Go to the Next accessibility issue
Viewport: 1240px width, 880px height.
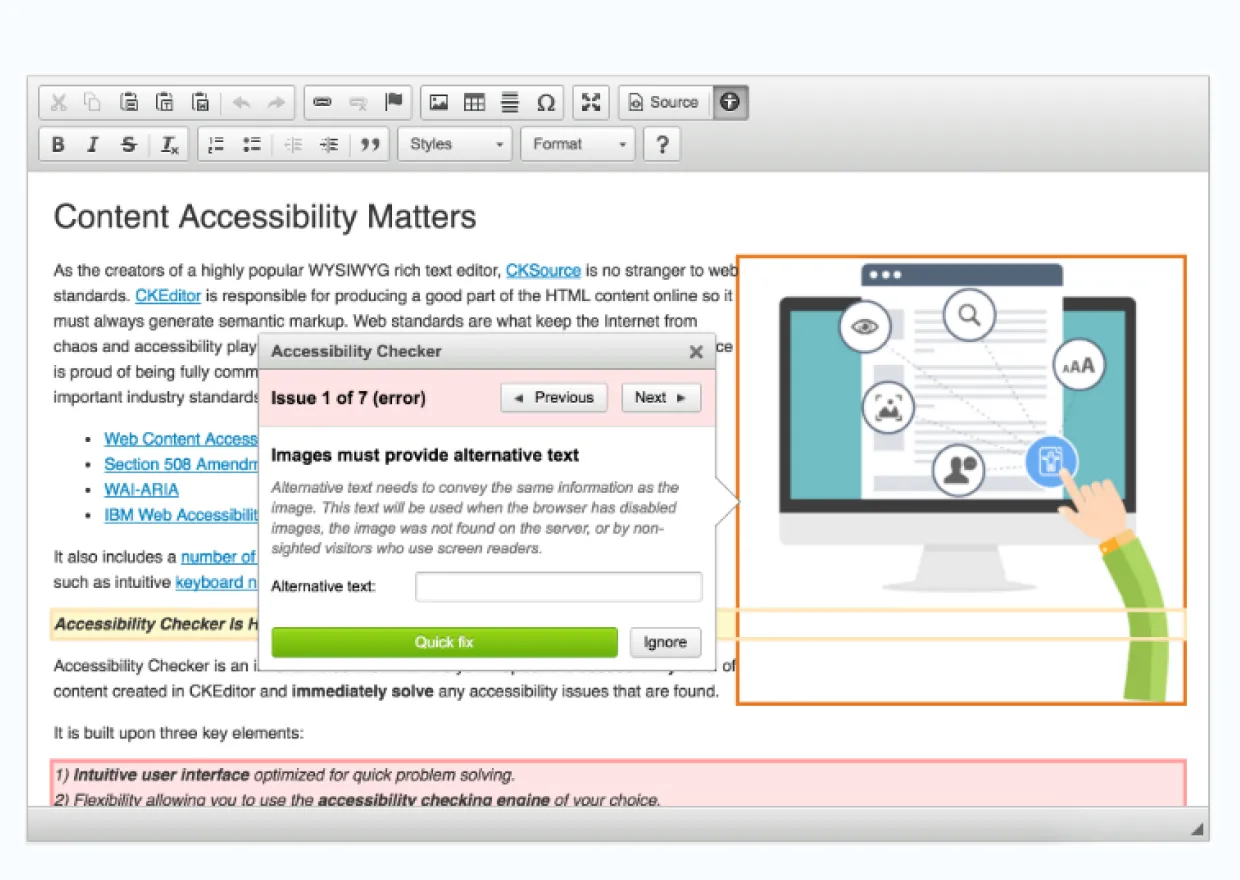tap(661, 398)
